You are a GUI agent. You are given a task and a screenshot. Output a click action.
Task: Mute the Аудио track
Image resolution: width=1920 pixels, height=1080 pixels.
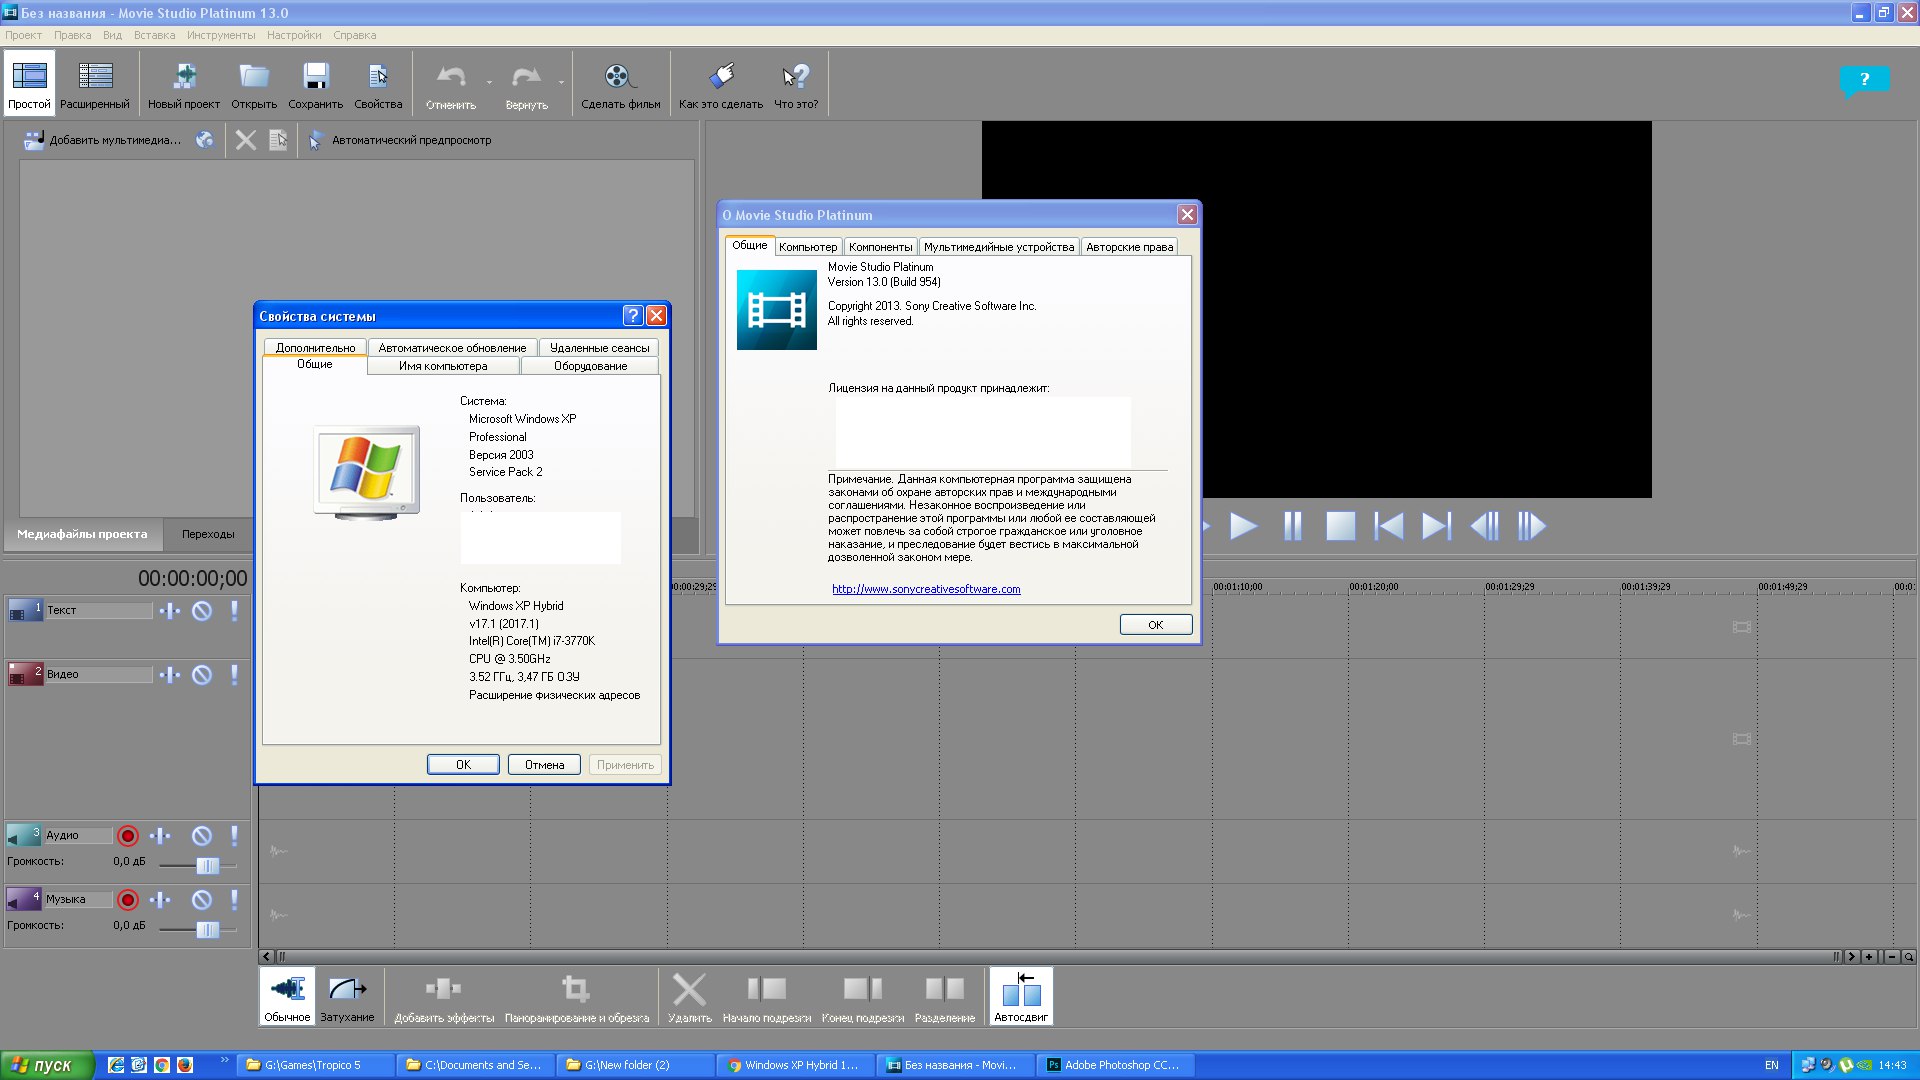click(202, 836)
